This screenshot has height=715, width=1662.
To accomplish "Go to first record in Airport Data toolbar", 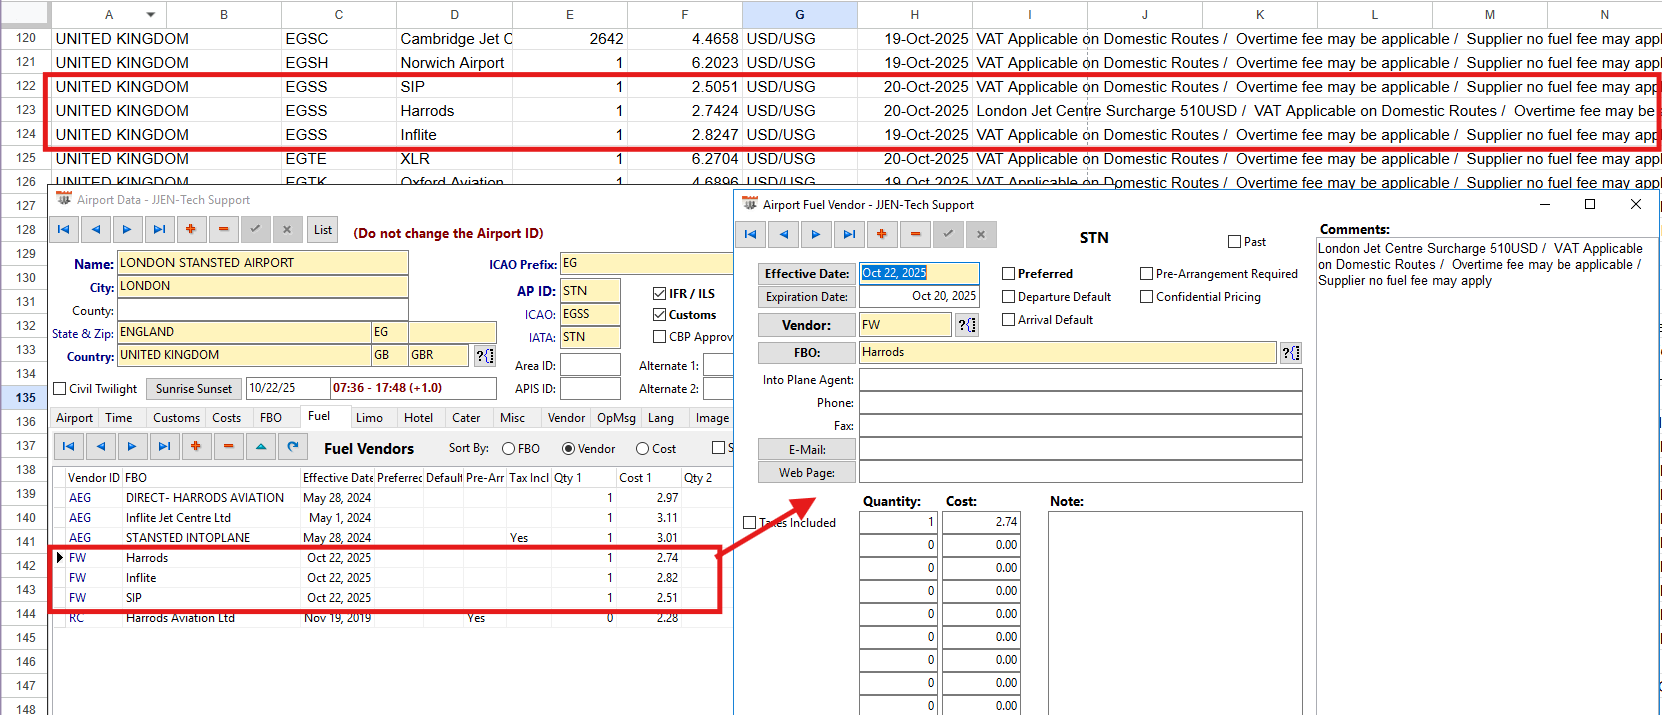I will 63,230.
